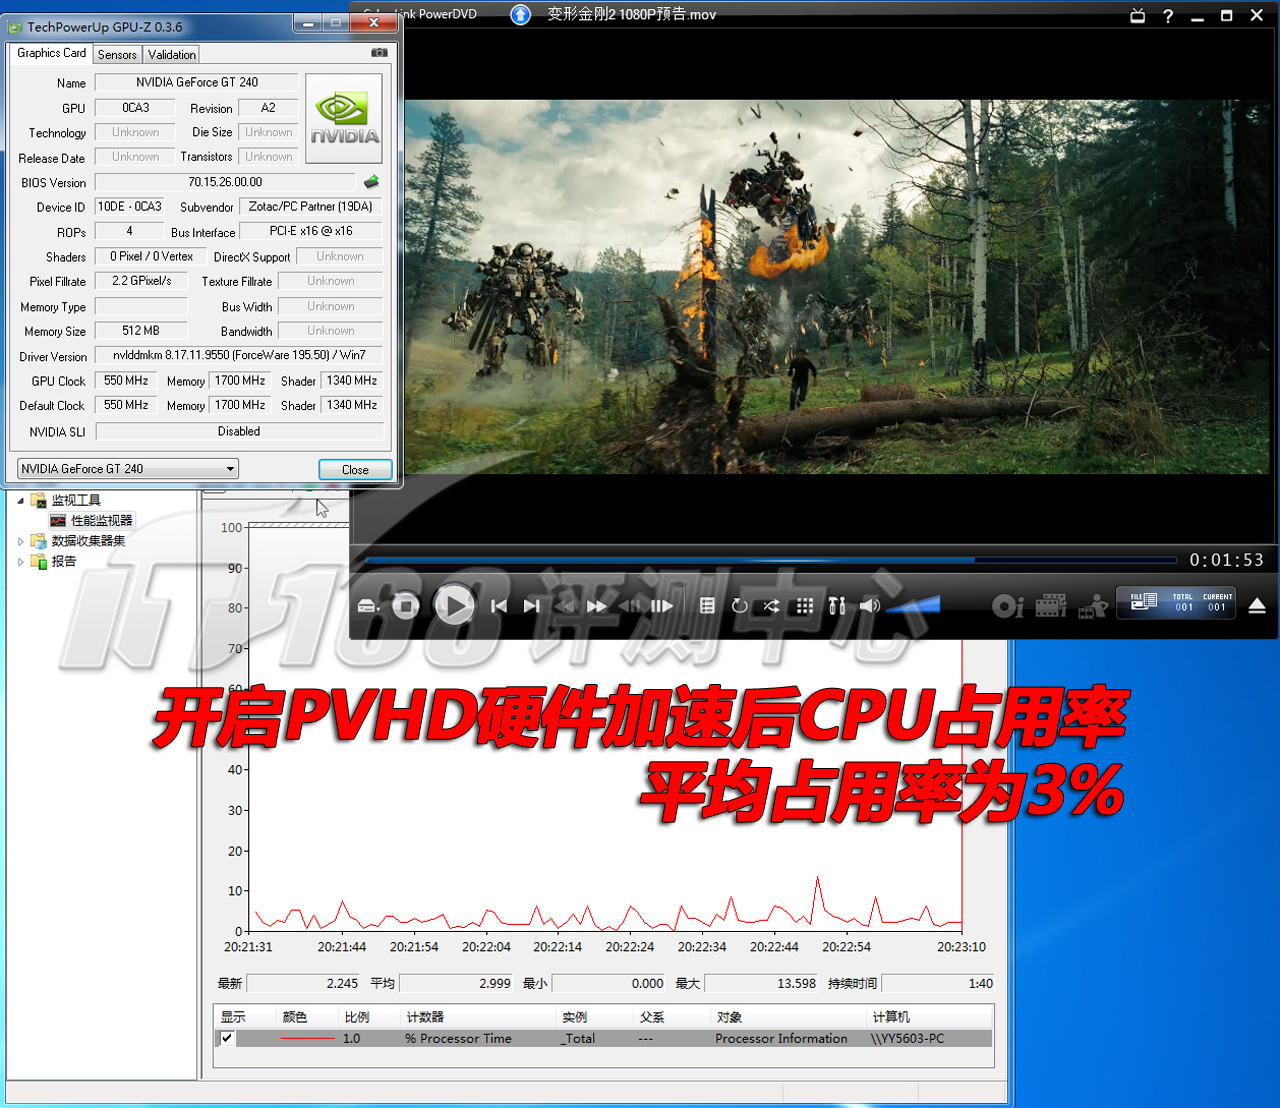Click the 平均 value 2.999

[x=455, y=983]
